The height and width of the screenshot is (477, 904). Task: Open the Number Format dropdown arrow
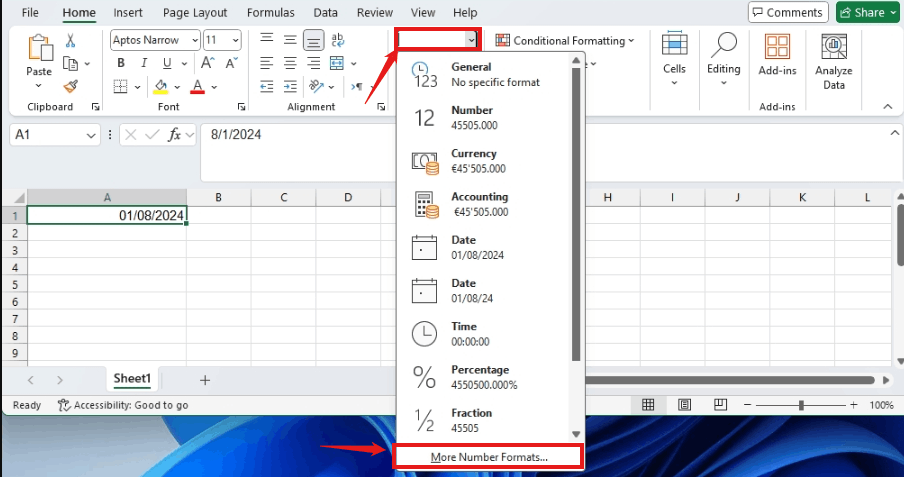(x=472, y=40)
